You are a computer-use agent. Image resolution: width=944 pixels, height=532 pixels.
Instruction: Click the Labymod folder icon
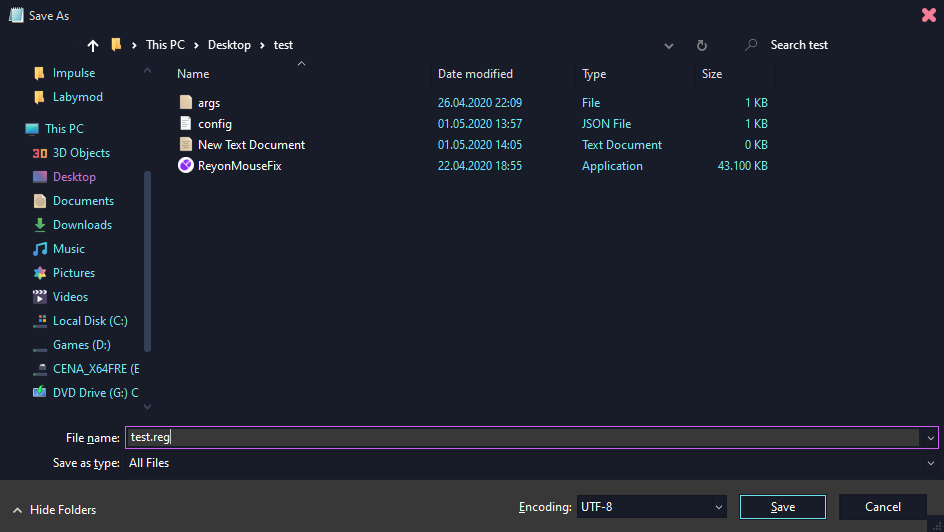point(39,97)
